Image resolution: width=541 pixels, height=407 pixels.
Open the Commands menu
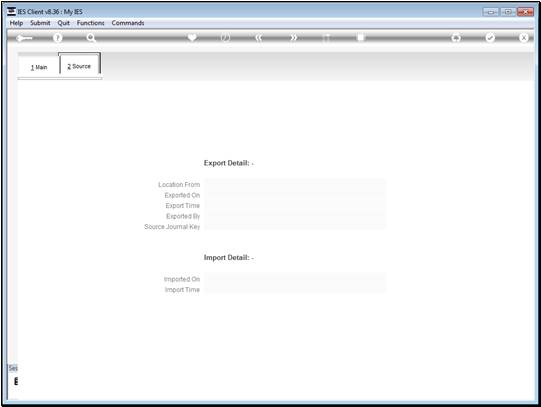pyautogui.click(x=128, y=23)
